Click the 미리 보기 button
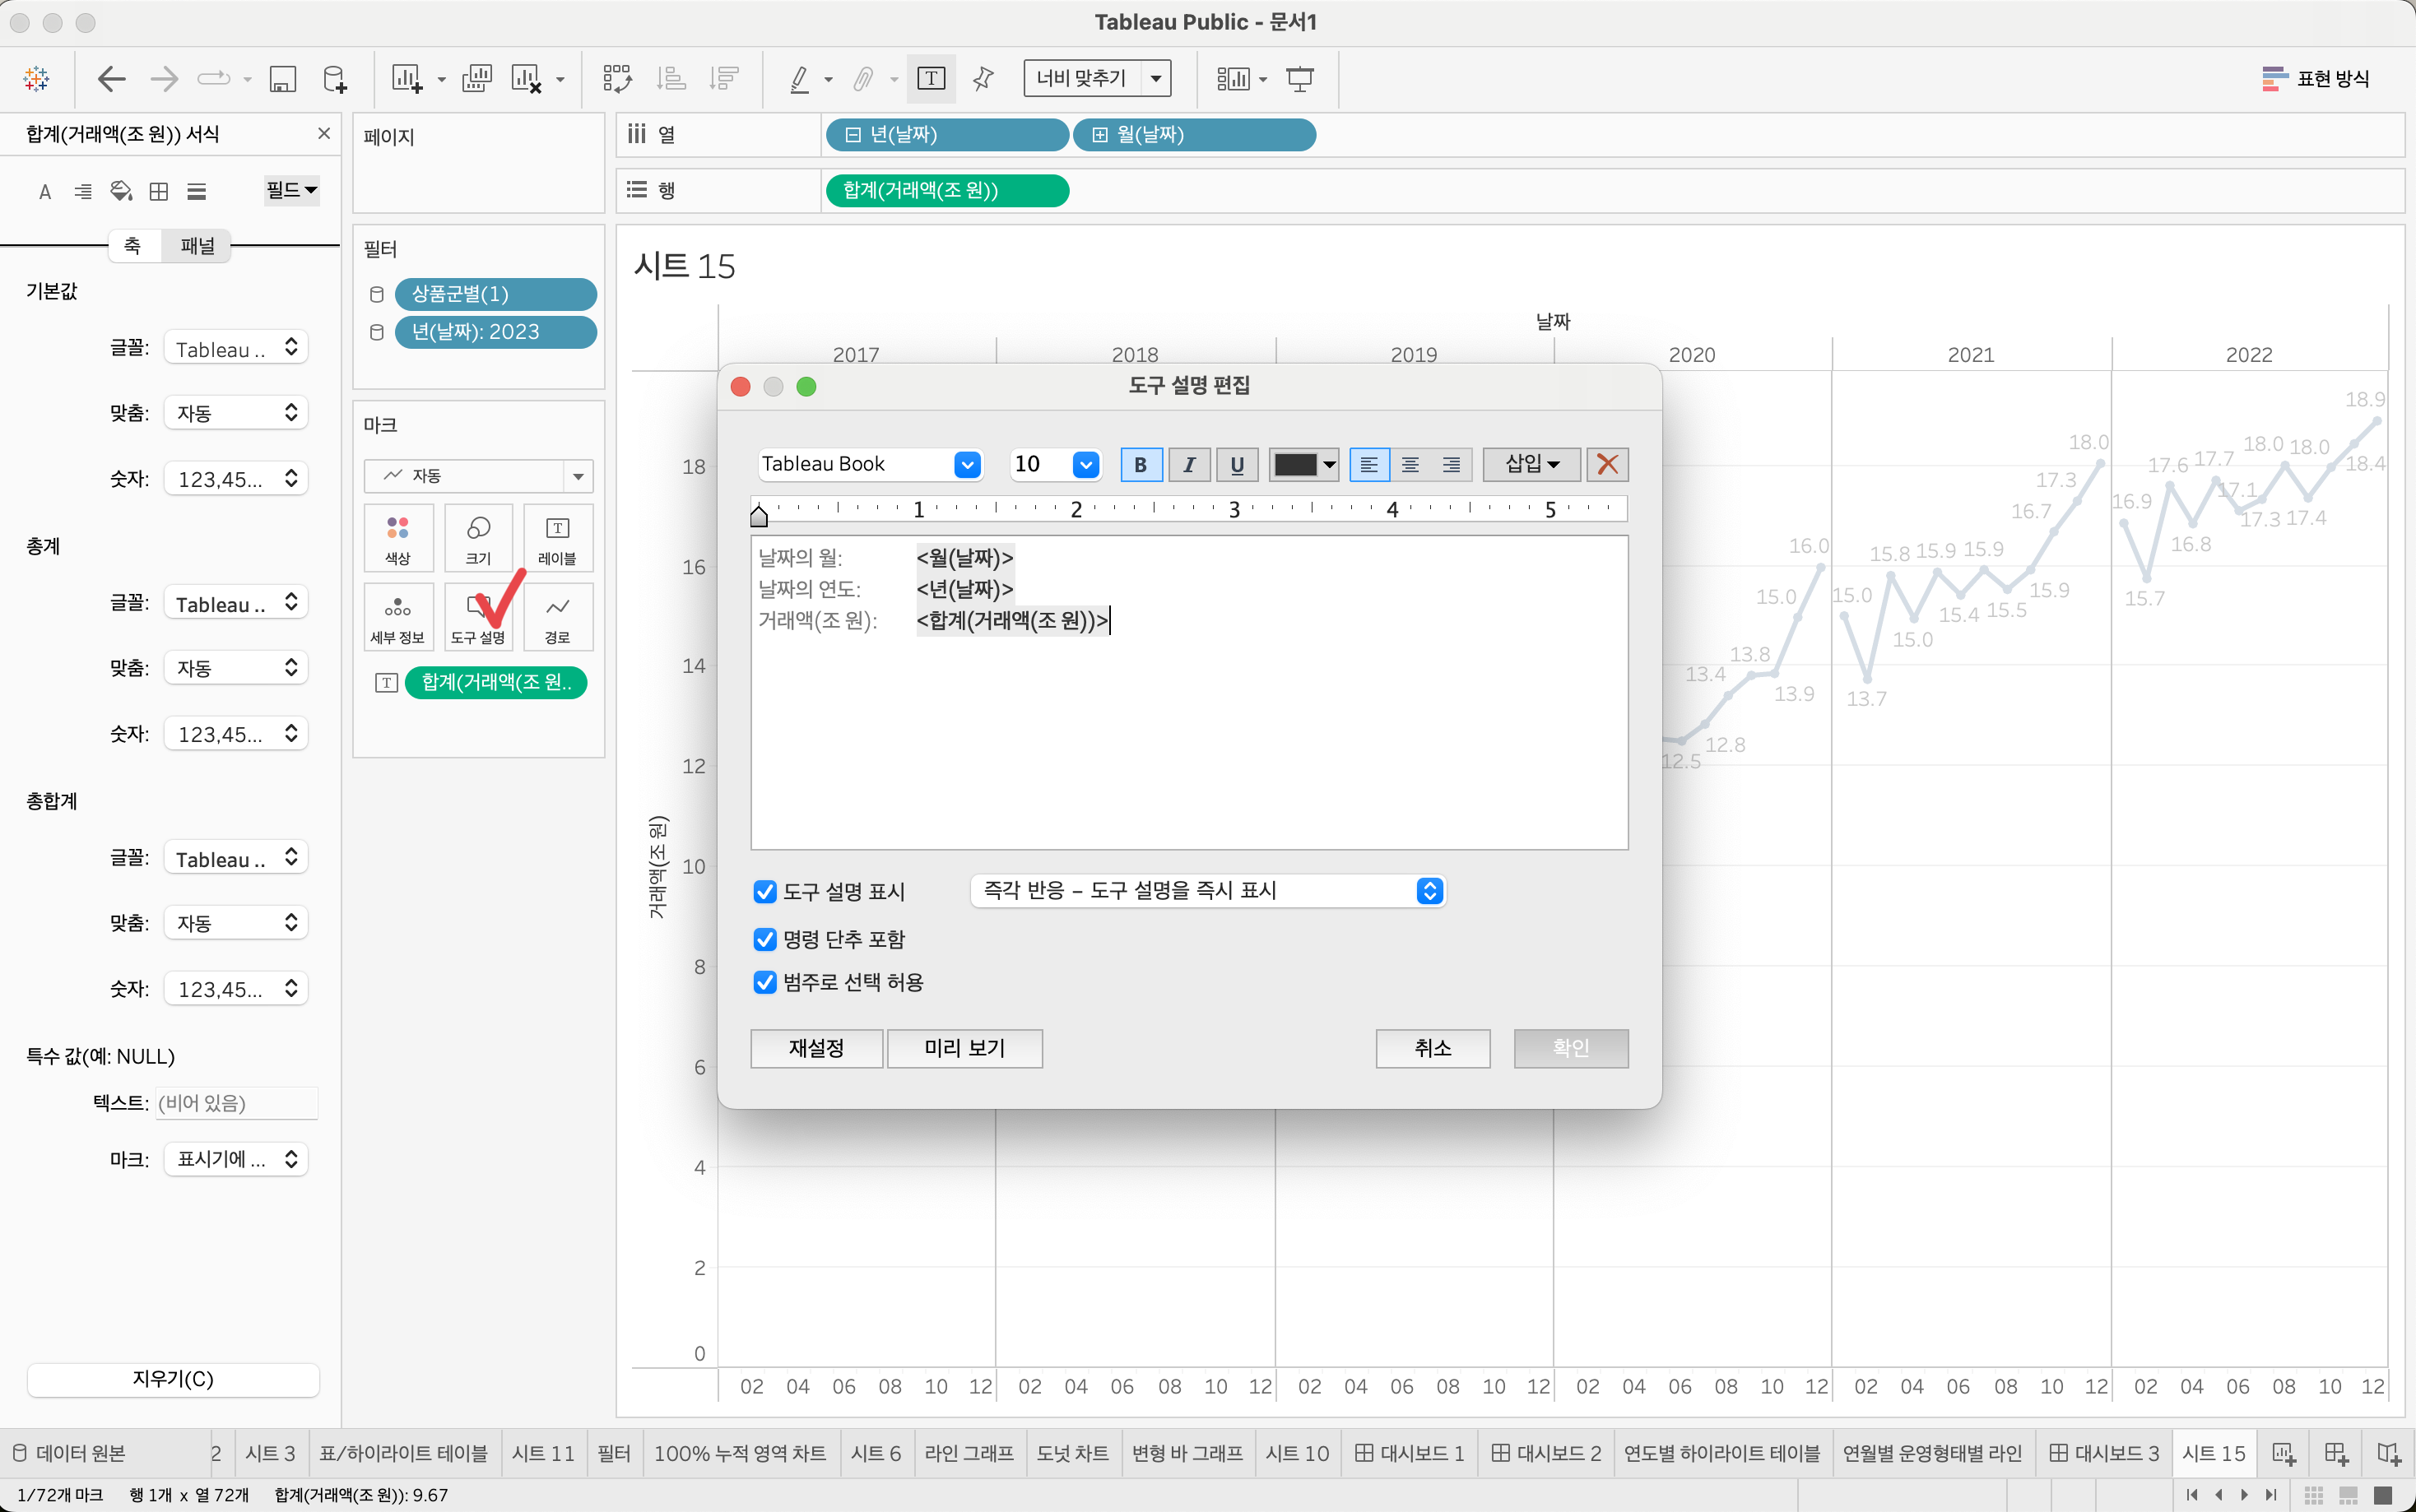 pos(964,1048)
